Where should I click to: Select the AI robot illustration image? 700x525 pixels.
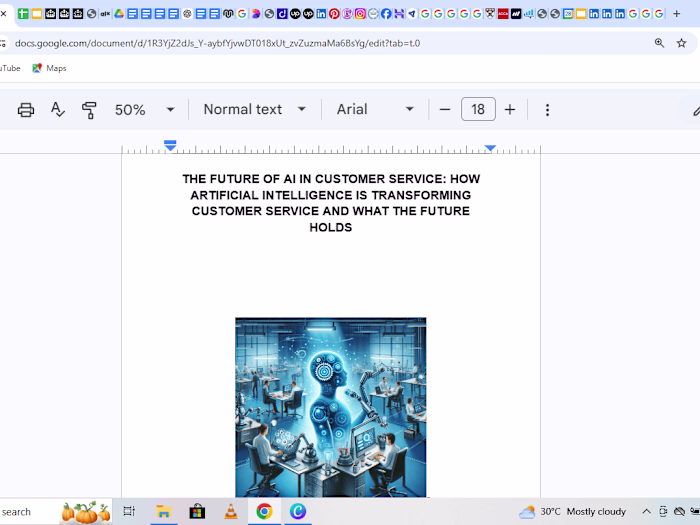pyautogui.click(x=331, y=407)
